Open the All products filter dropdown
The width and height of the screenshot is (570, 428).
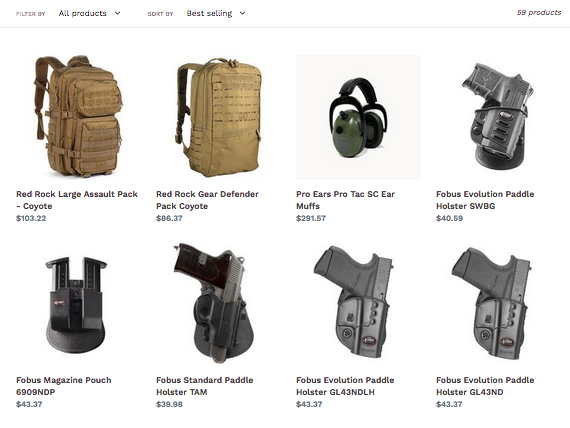tap(89, 13)
